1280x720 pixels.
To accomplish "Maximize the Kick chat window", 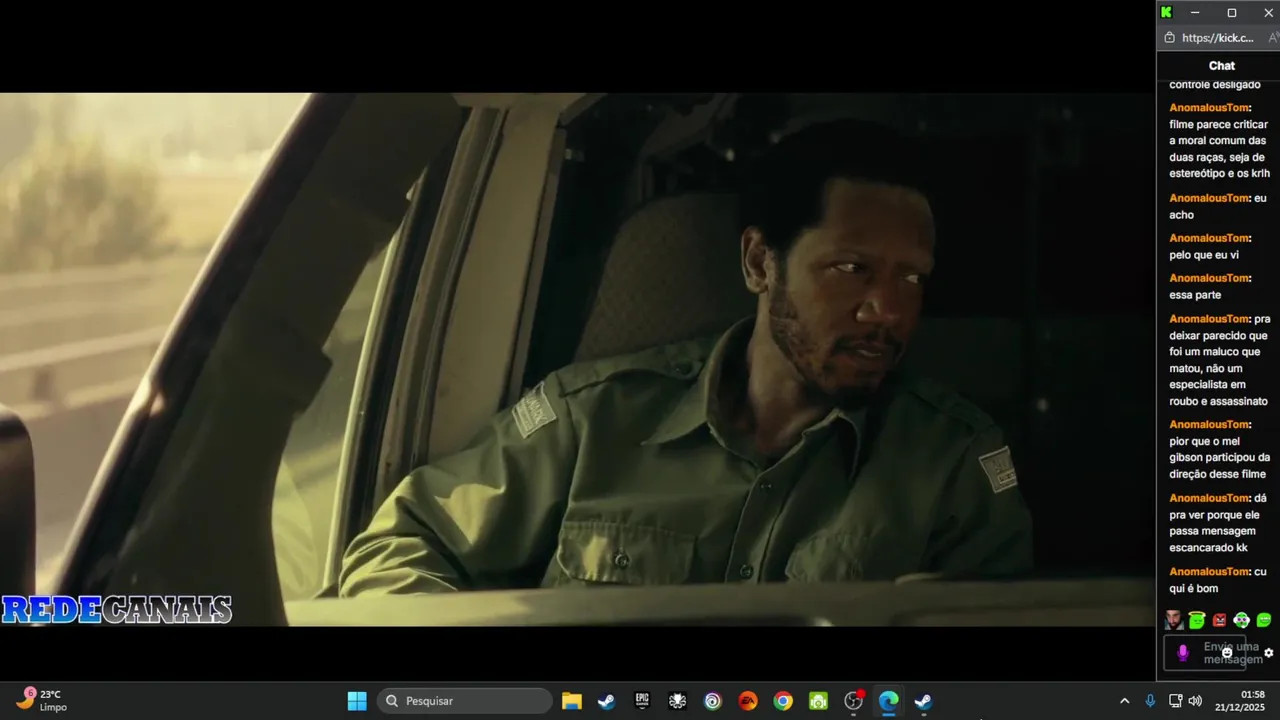I will pos(1232,12).
